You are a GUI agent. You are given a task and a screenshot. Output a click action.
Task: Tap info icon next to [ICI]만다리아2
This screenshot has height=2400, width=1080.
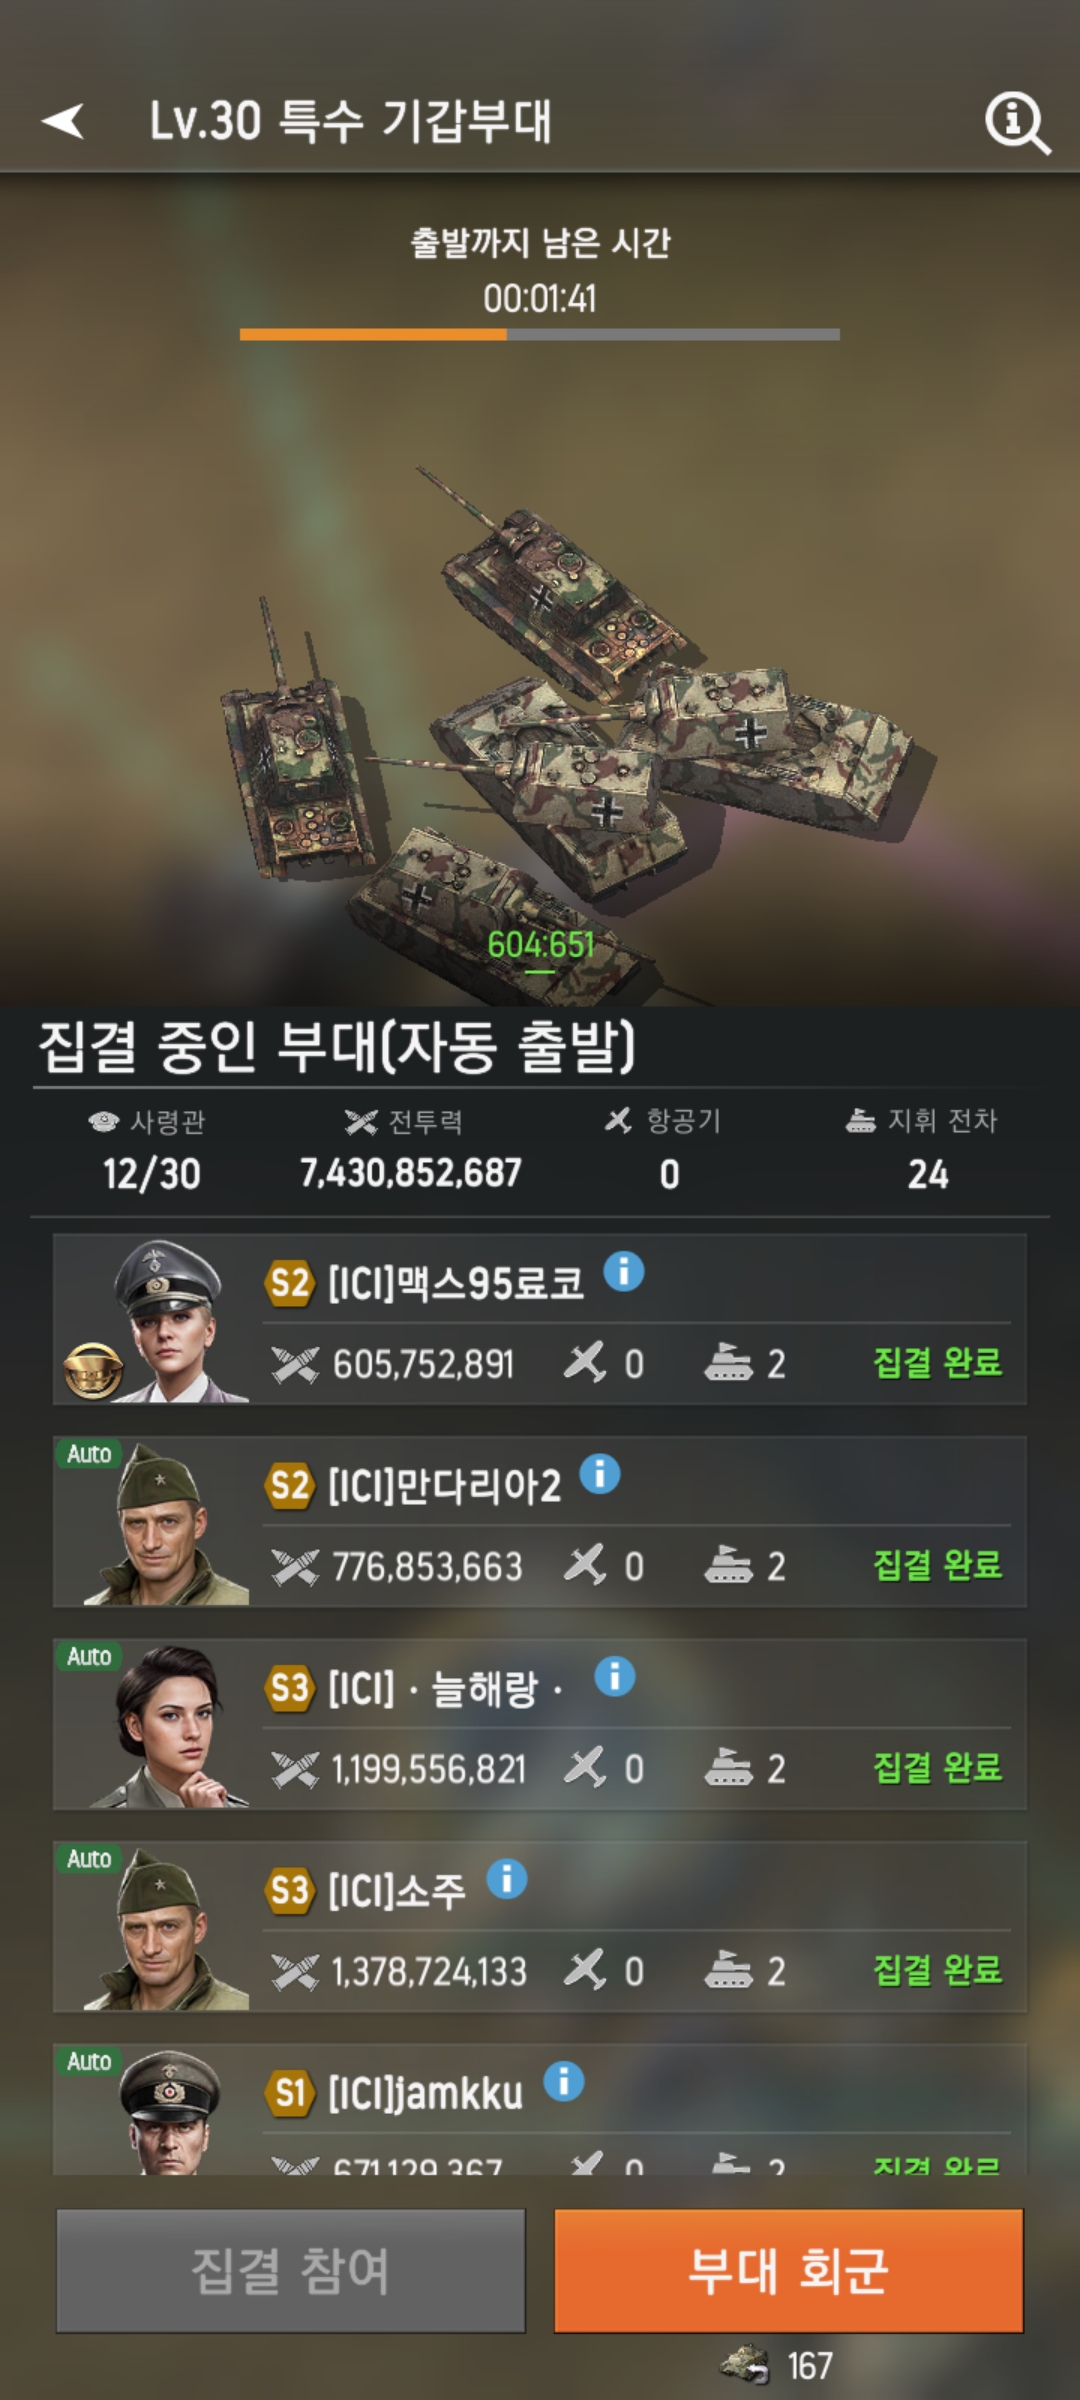click(x=600, y=1474)
